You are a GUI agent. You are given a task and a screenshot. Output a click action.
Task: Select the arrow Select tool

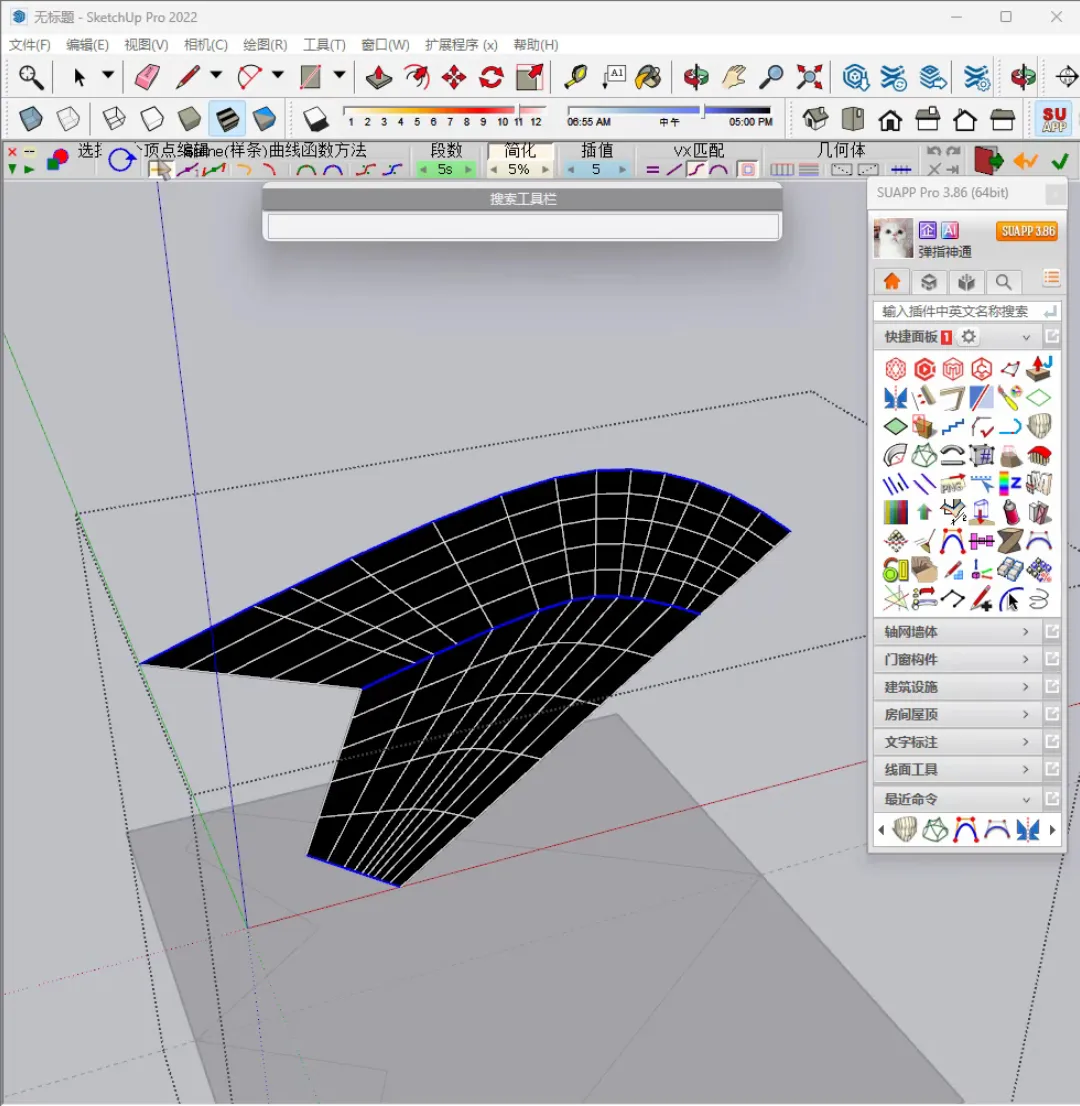79,76
